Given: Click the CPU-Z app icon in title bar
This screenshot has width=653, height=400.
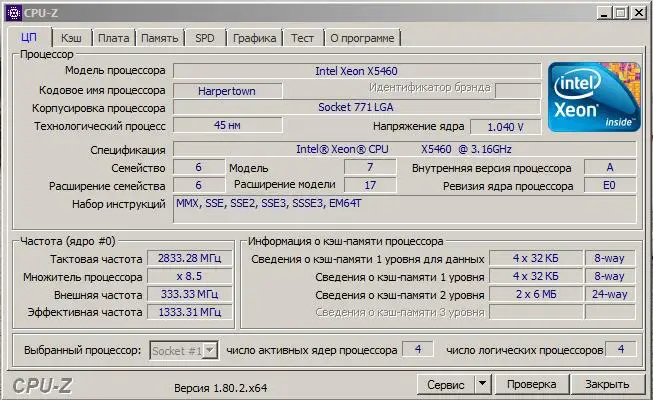Looking at the screenshot, I should (x=14, y=13).
